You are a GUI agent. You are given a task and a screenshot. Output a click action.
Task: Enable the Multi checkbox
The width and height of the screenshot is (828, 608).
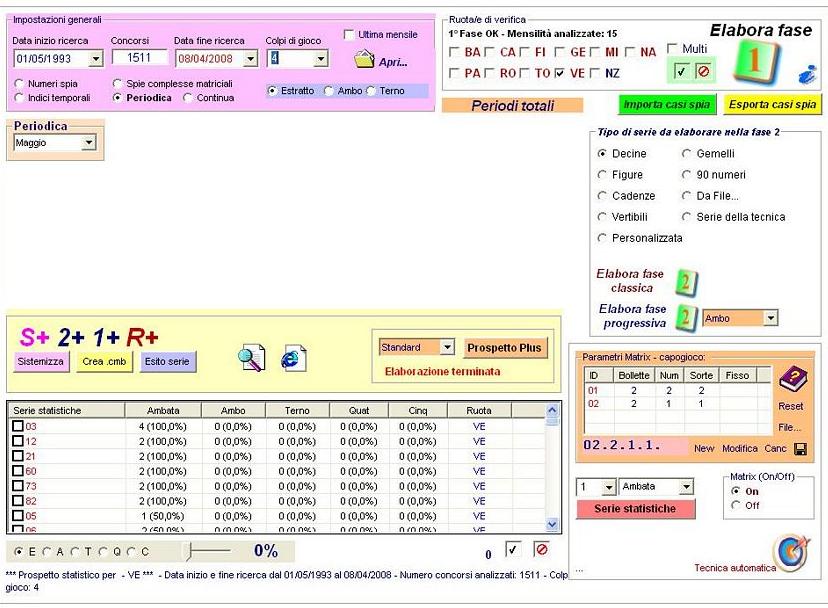[x=672, y=48]
